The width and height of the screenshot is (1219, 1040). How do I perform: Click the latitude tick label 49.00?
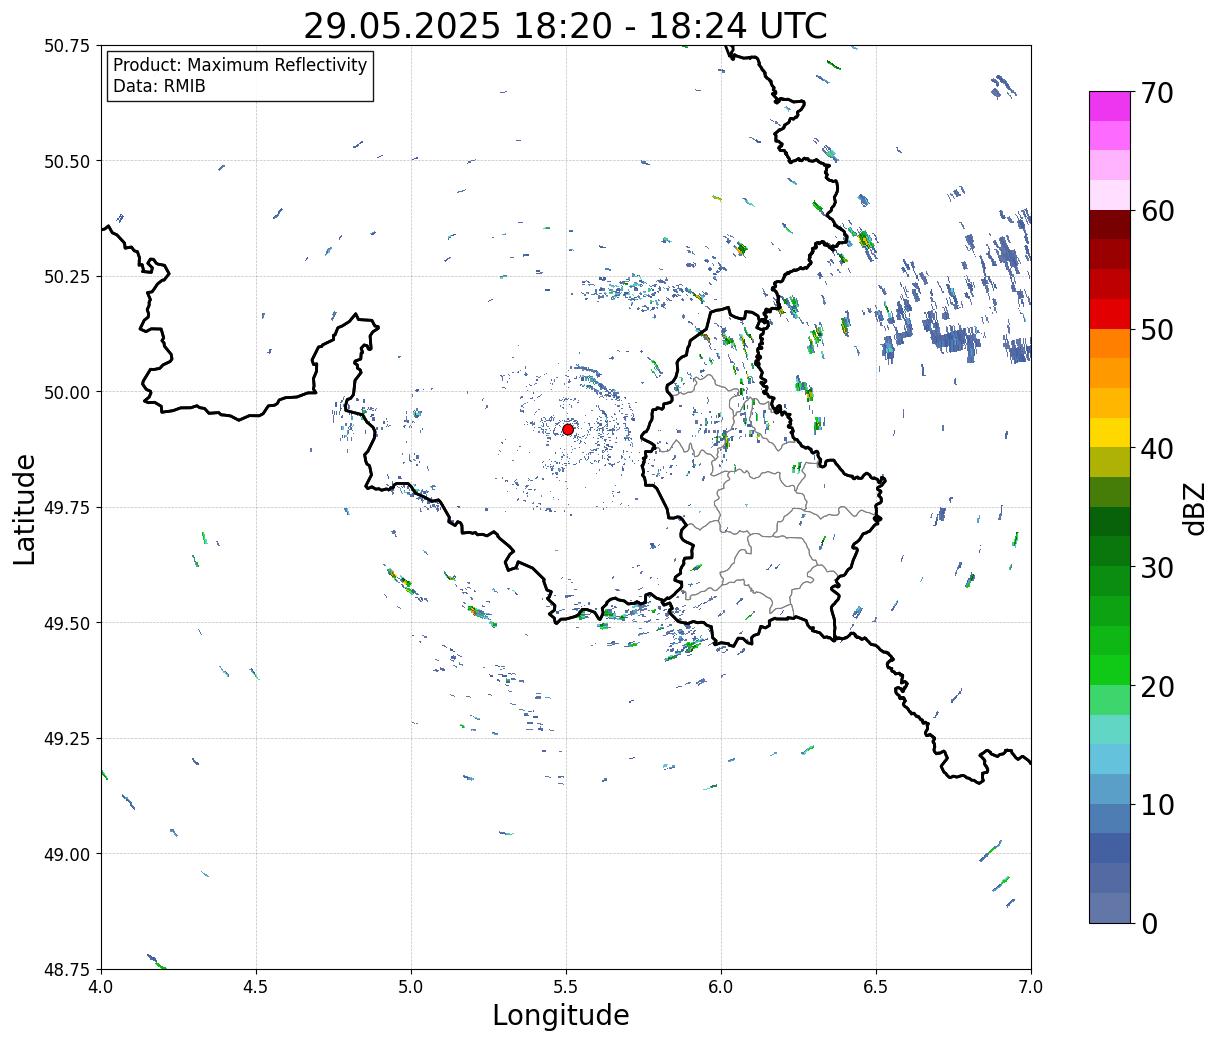[67, 854]
